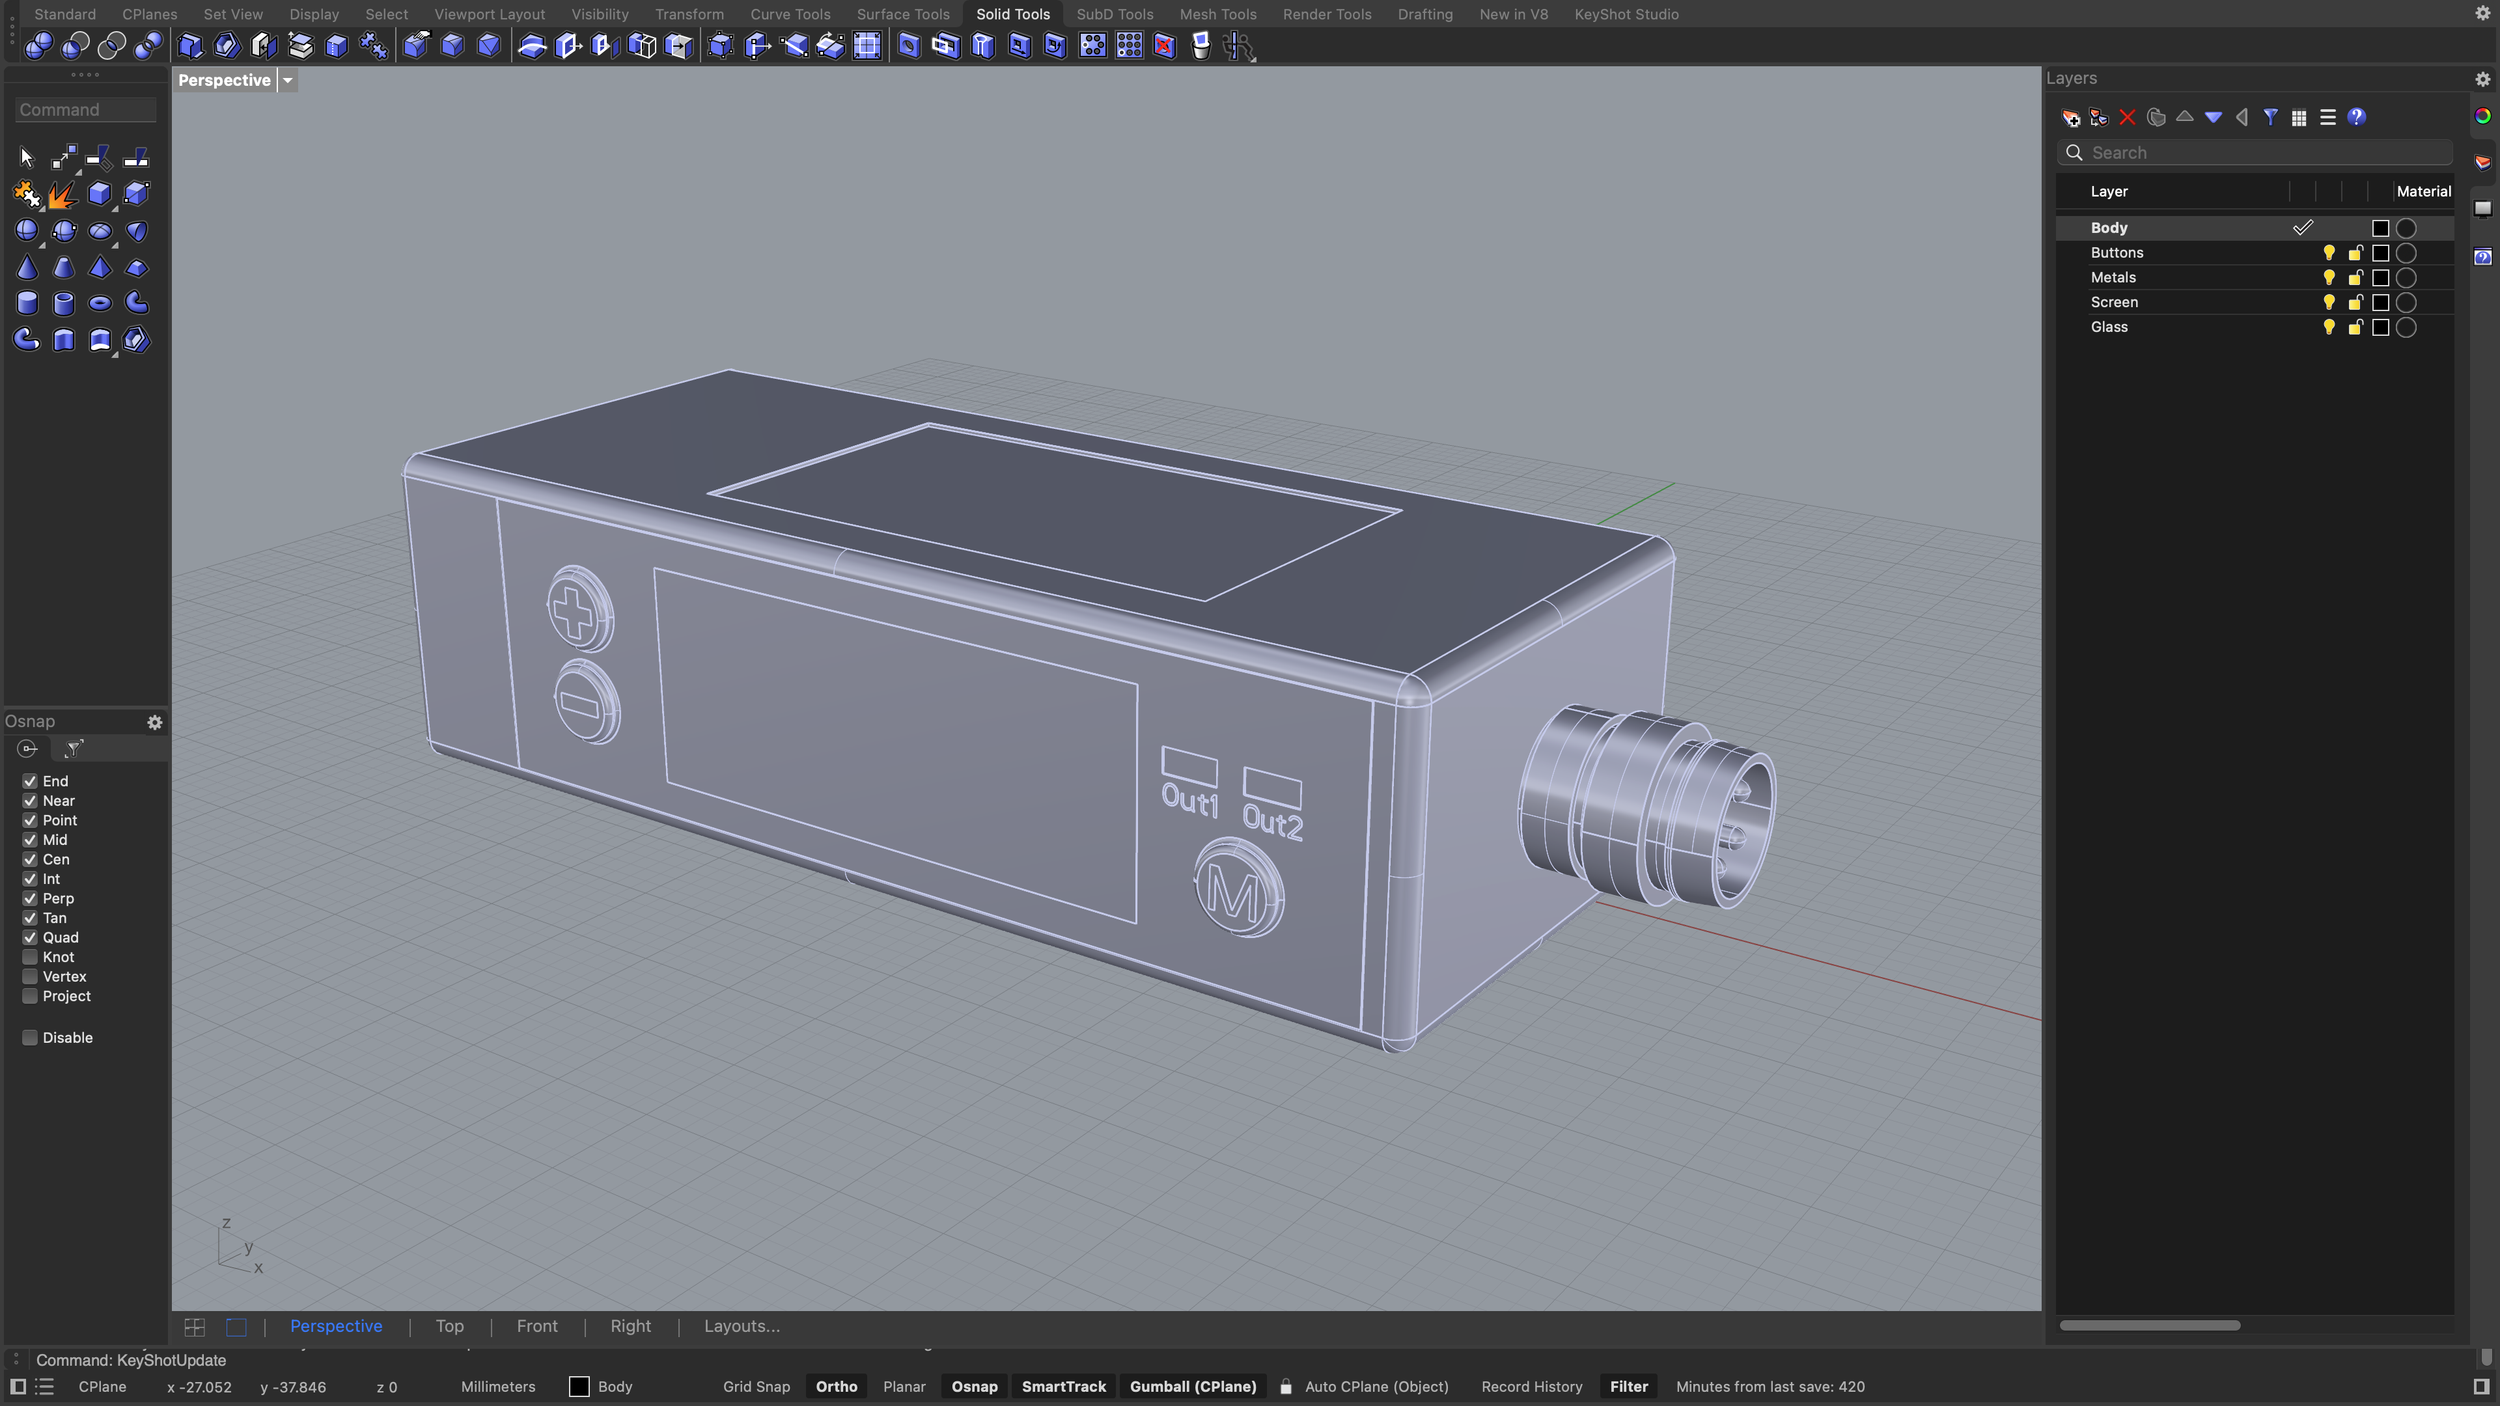Delete the selected layer using the red X
This screenshot has height=1406, width=2500.
pos(2126,117)
